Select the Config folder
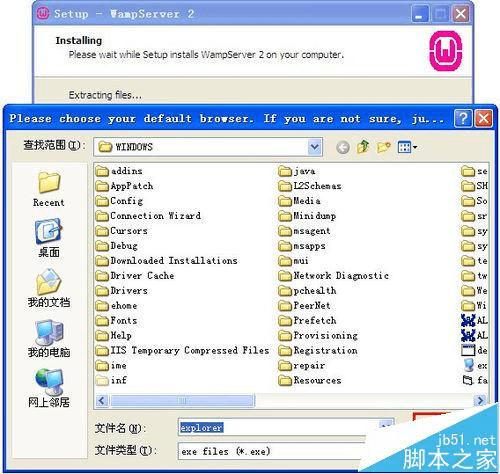 pyautogui.click(x=119, y=201)
